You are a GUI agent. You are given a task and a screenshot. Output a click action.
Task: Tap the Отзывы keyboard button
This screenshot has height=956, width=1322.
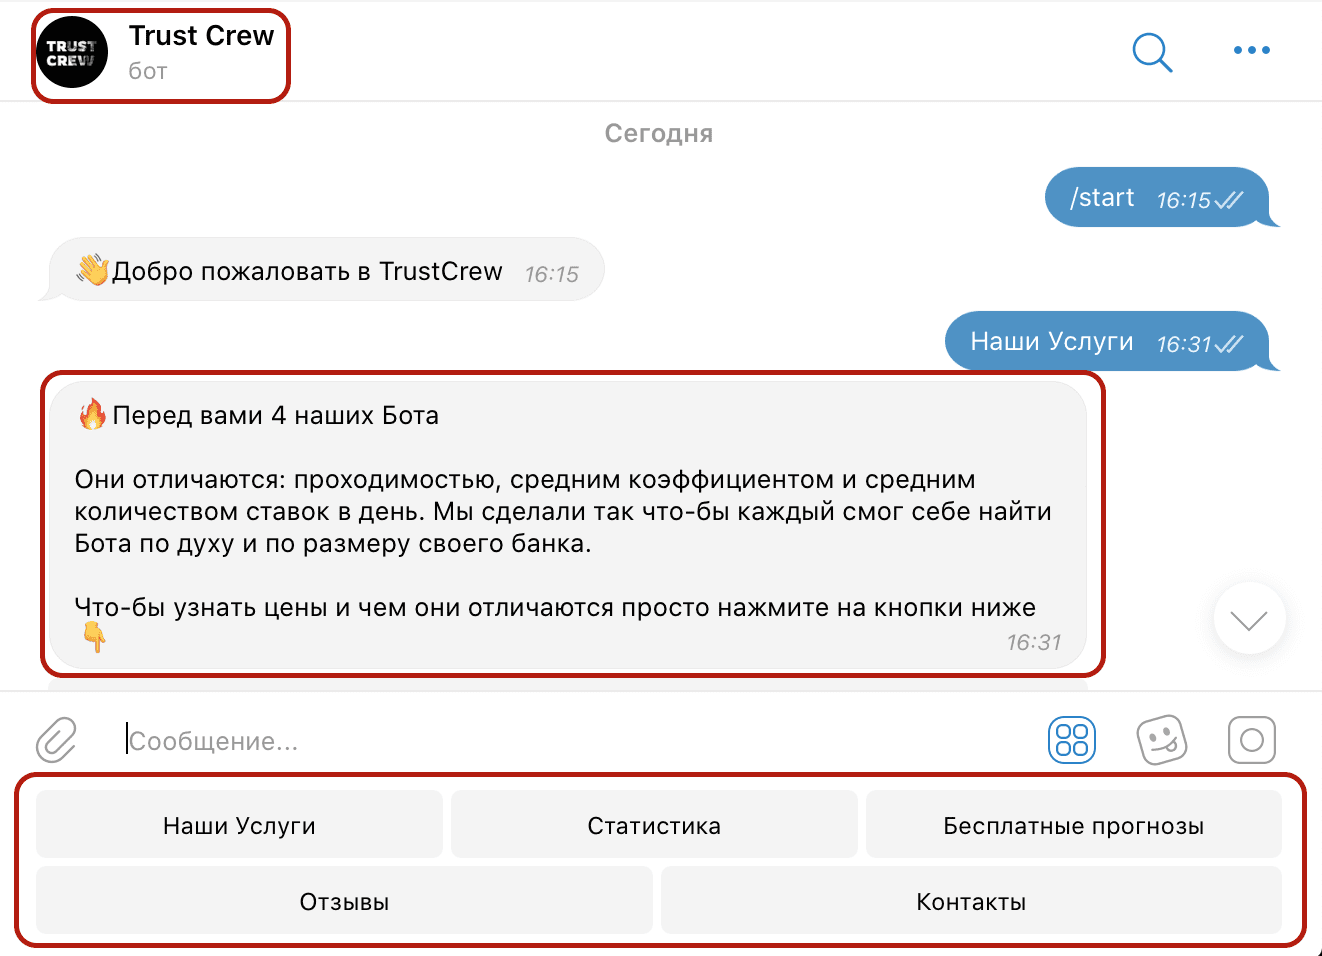[x=344, y=901]
